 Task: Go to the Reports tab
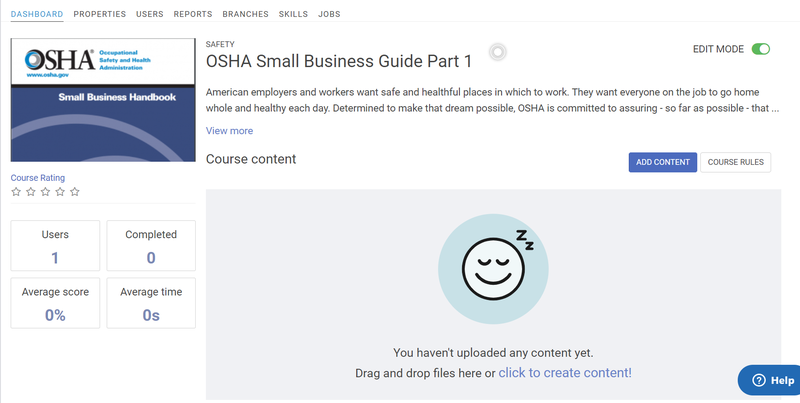(x=193, y=14)
